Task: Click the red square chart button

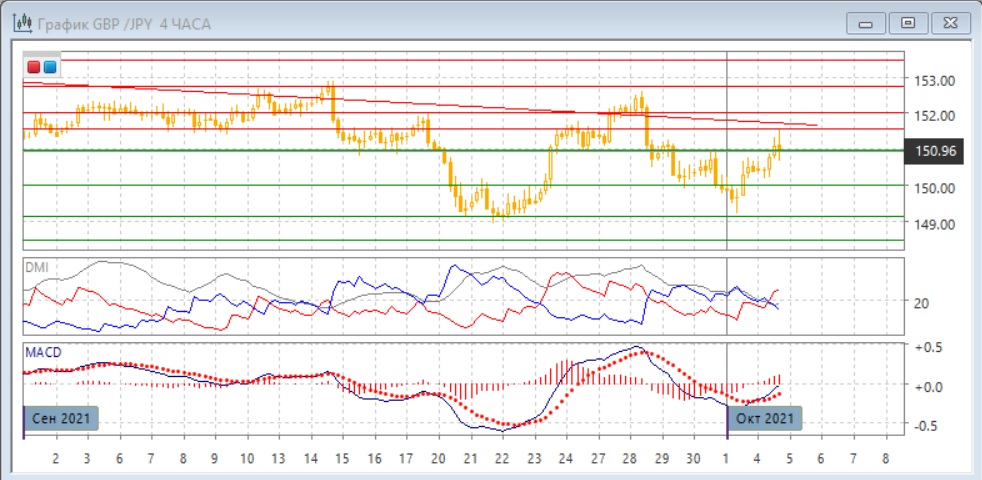Action: tap(34, 67)
